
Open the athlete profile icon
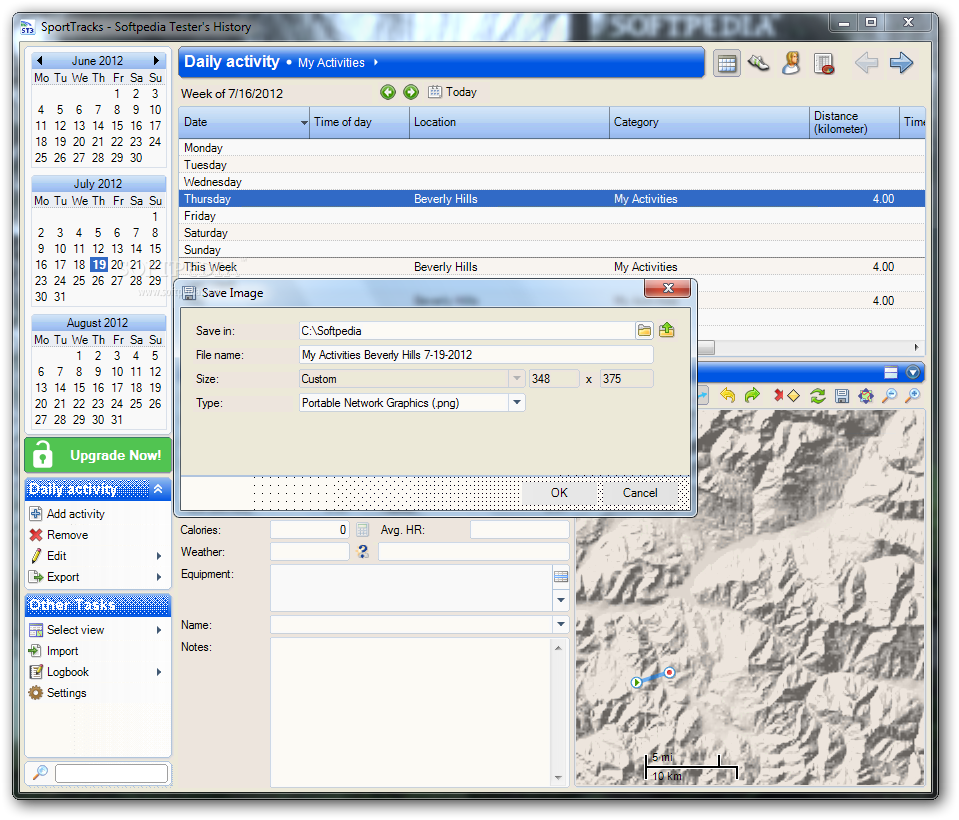point(791,62)
